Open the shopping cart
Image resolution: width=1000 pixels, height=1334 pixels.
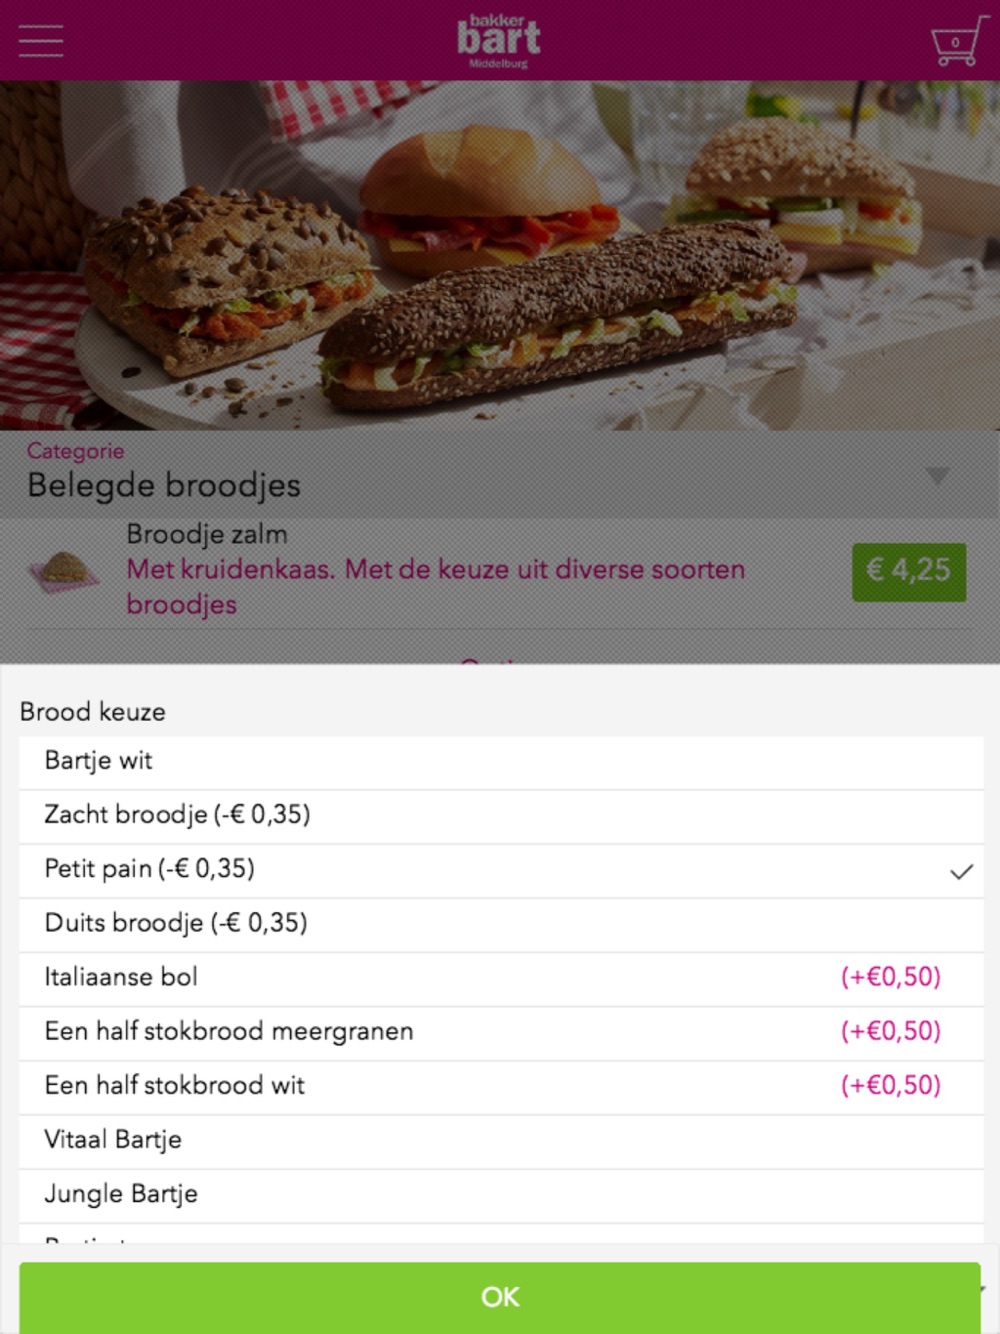[958, 41]
